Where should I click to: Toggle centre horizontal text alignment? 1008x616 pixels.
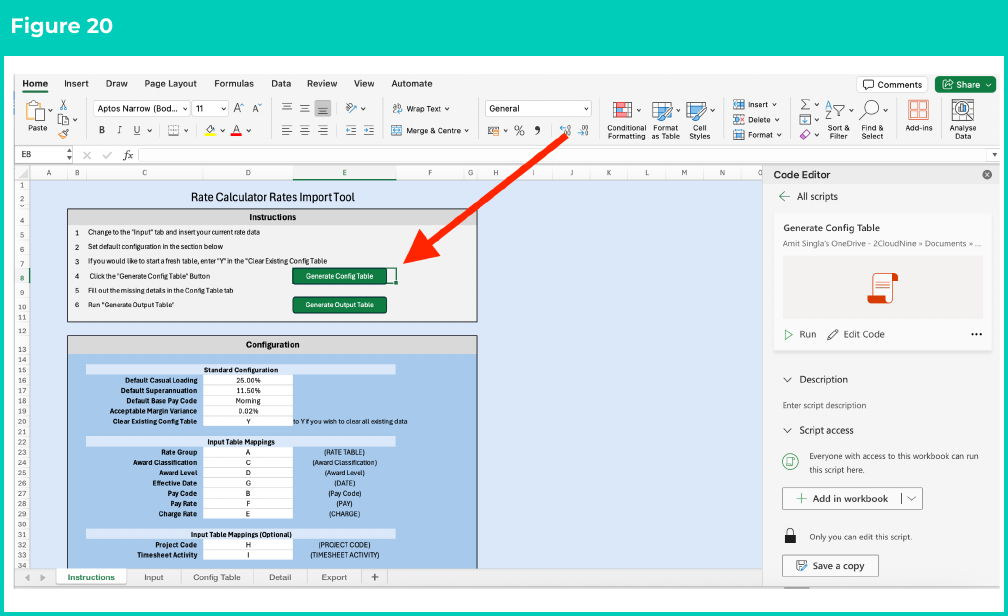[x=305, y=131]
